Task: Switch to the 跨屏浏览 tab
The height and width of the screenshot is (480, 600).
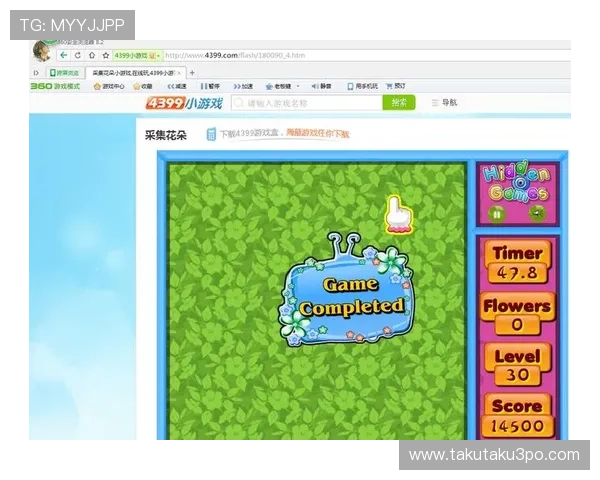Action: [x=64, y=73]
